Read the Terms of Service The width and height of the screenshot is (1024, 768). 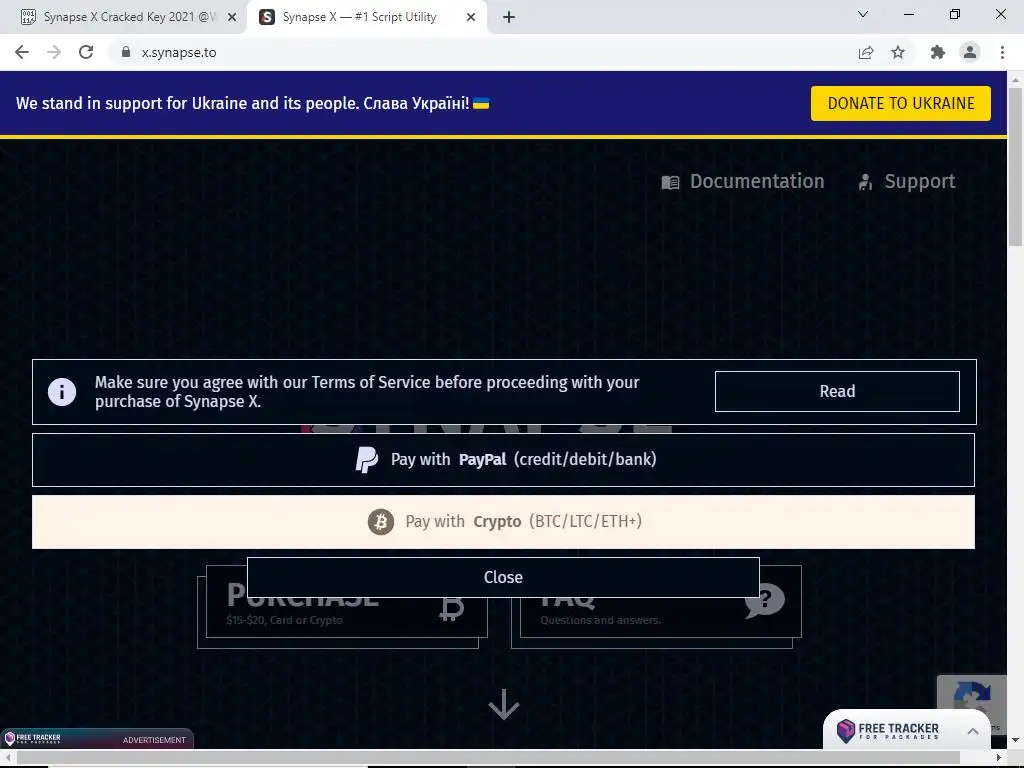point(837,391)
